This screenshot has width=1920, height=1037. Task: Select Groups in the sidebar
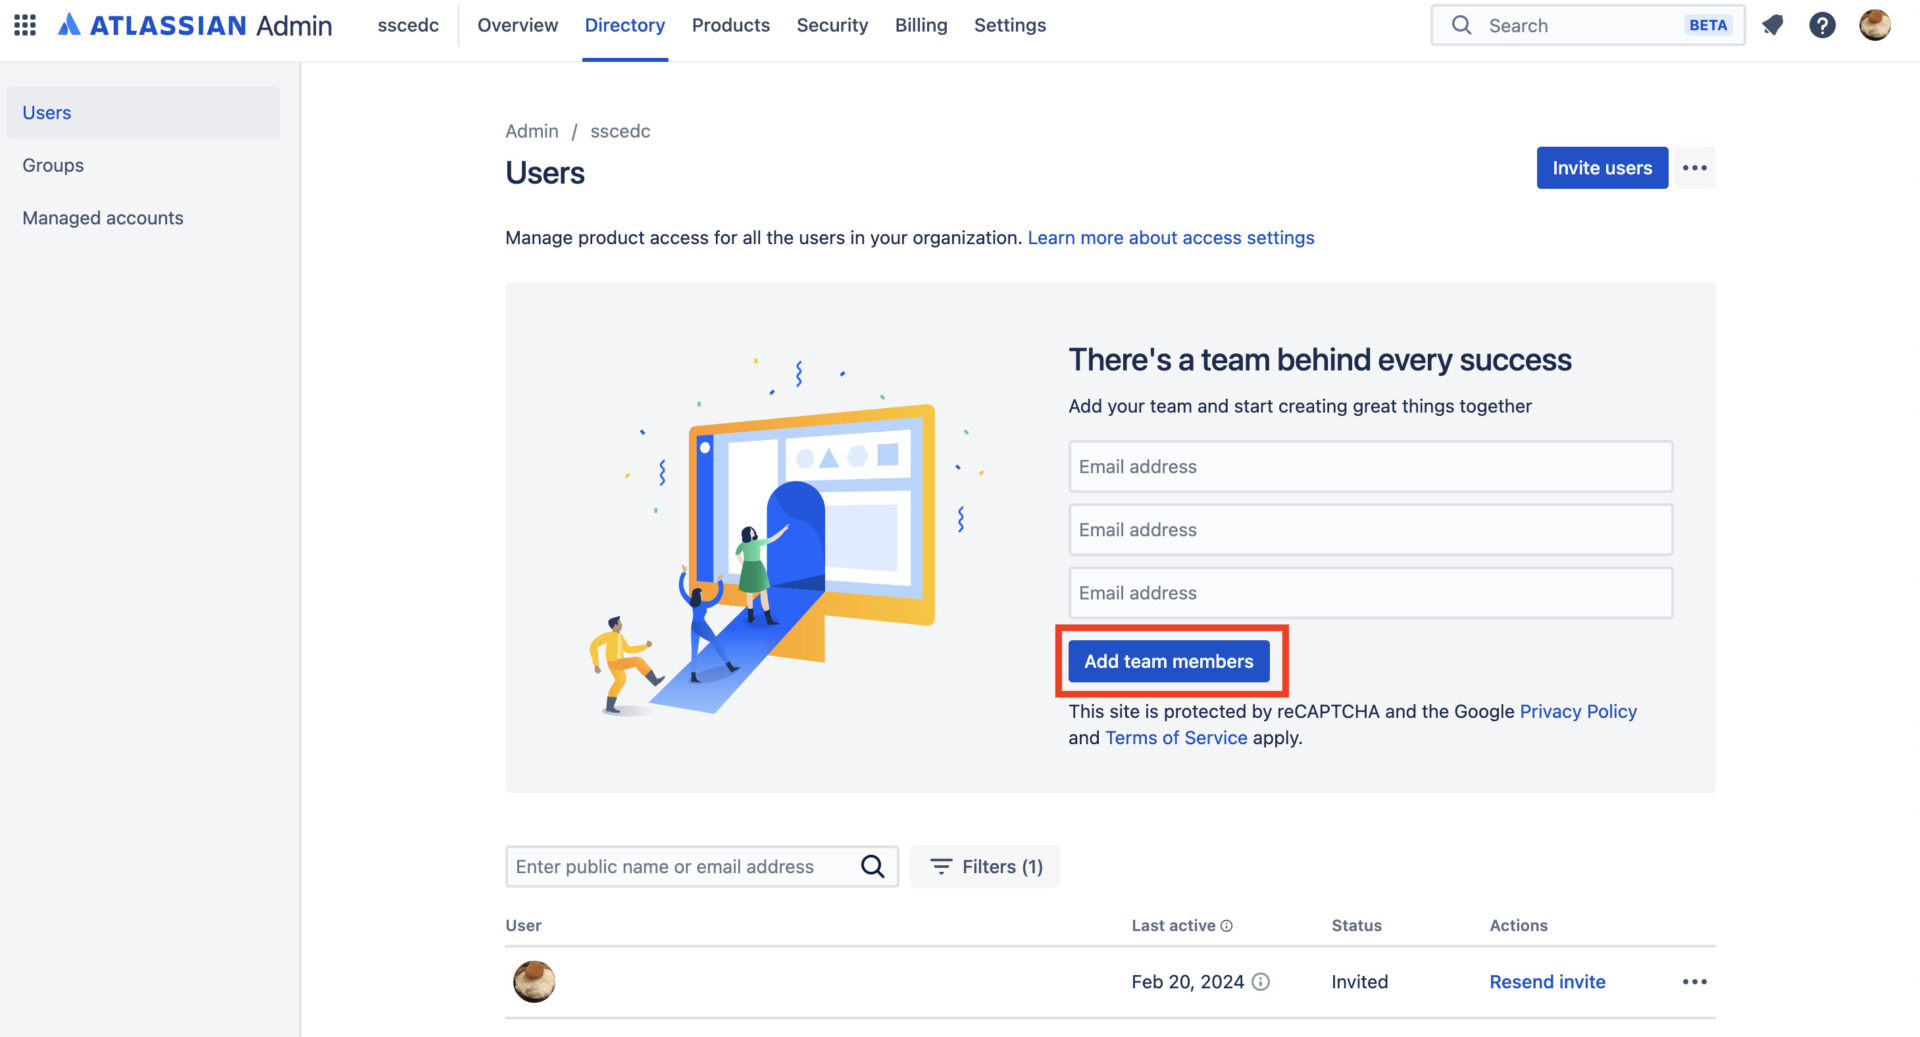coord(53,165)
